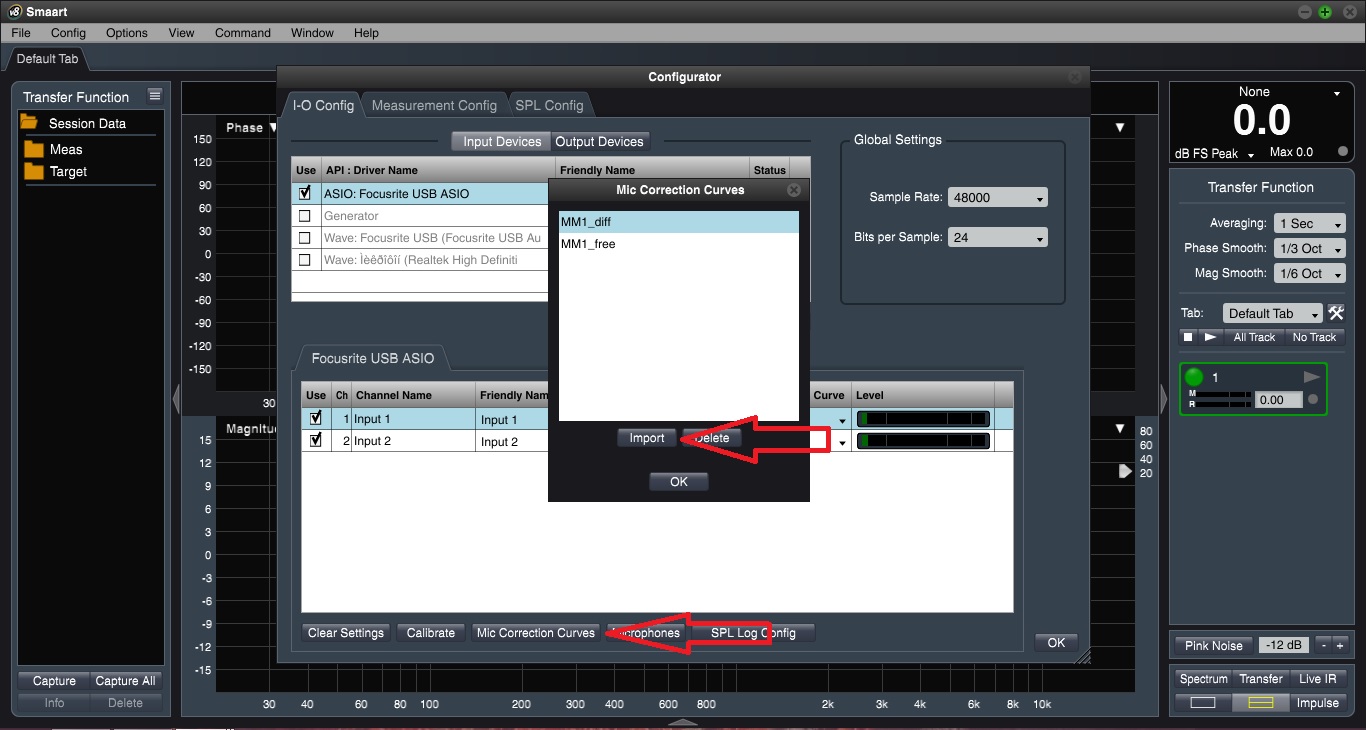The image size is (1368, 730).
Task: Close the Mic Correction Curves dialog
Action: click(x=794, y=190)
